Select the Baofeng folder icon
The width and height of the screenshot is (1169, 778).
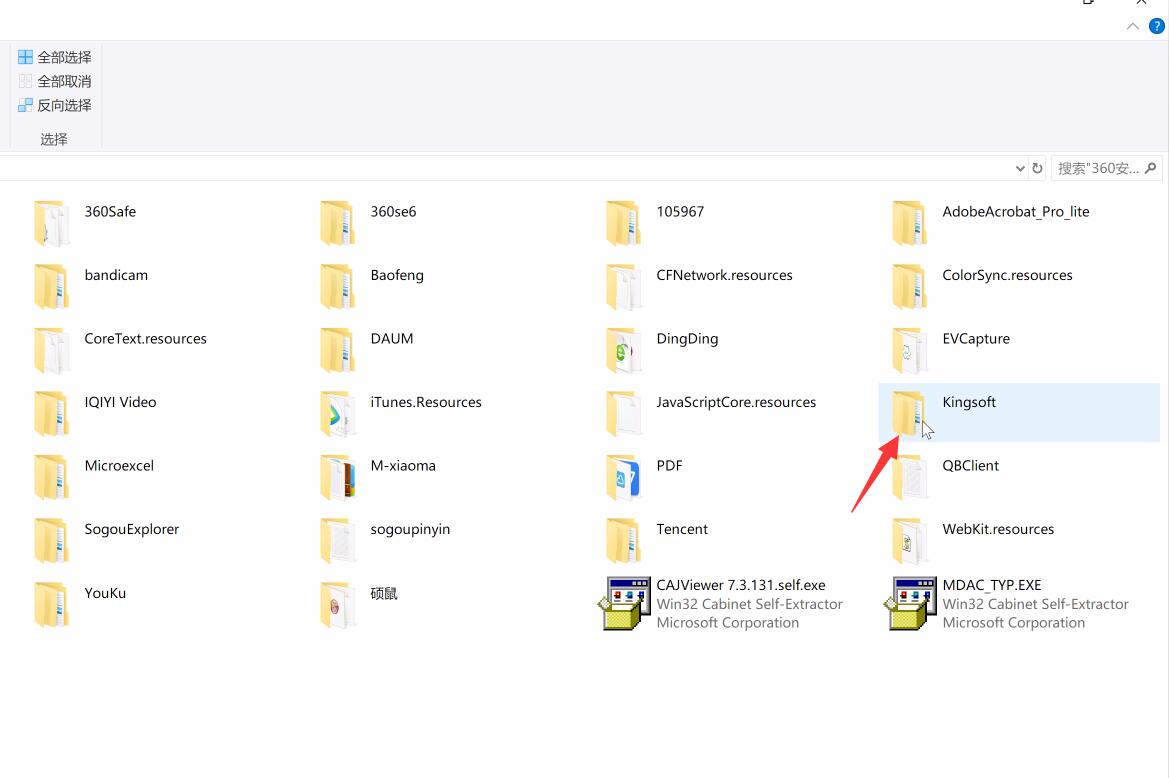(338, 286)
